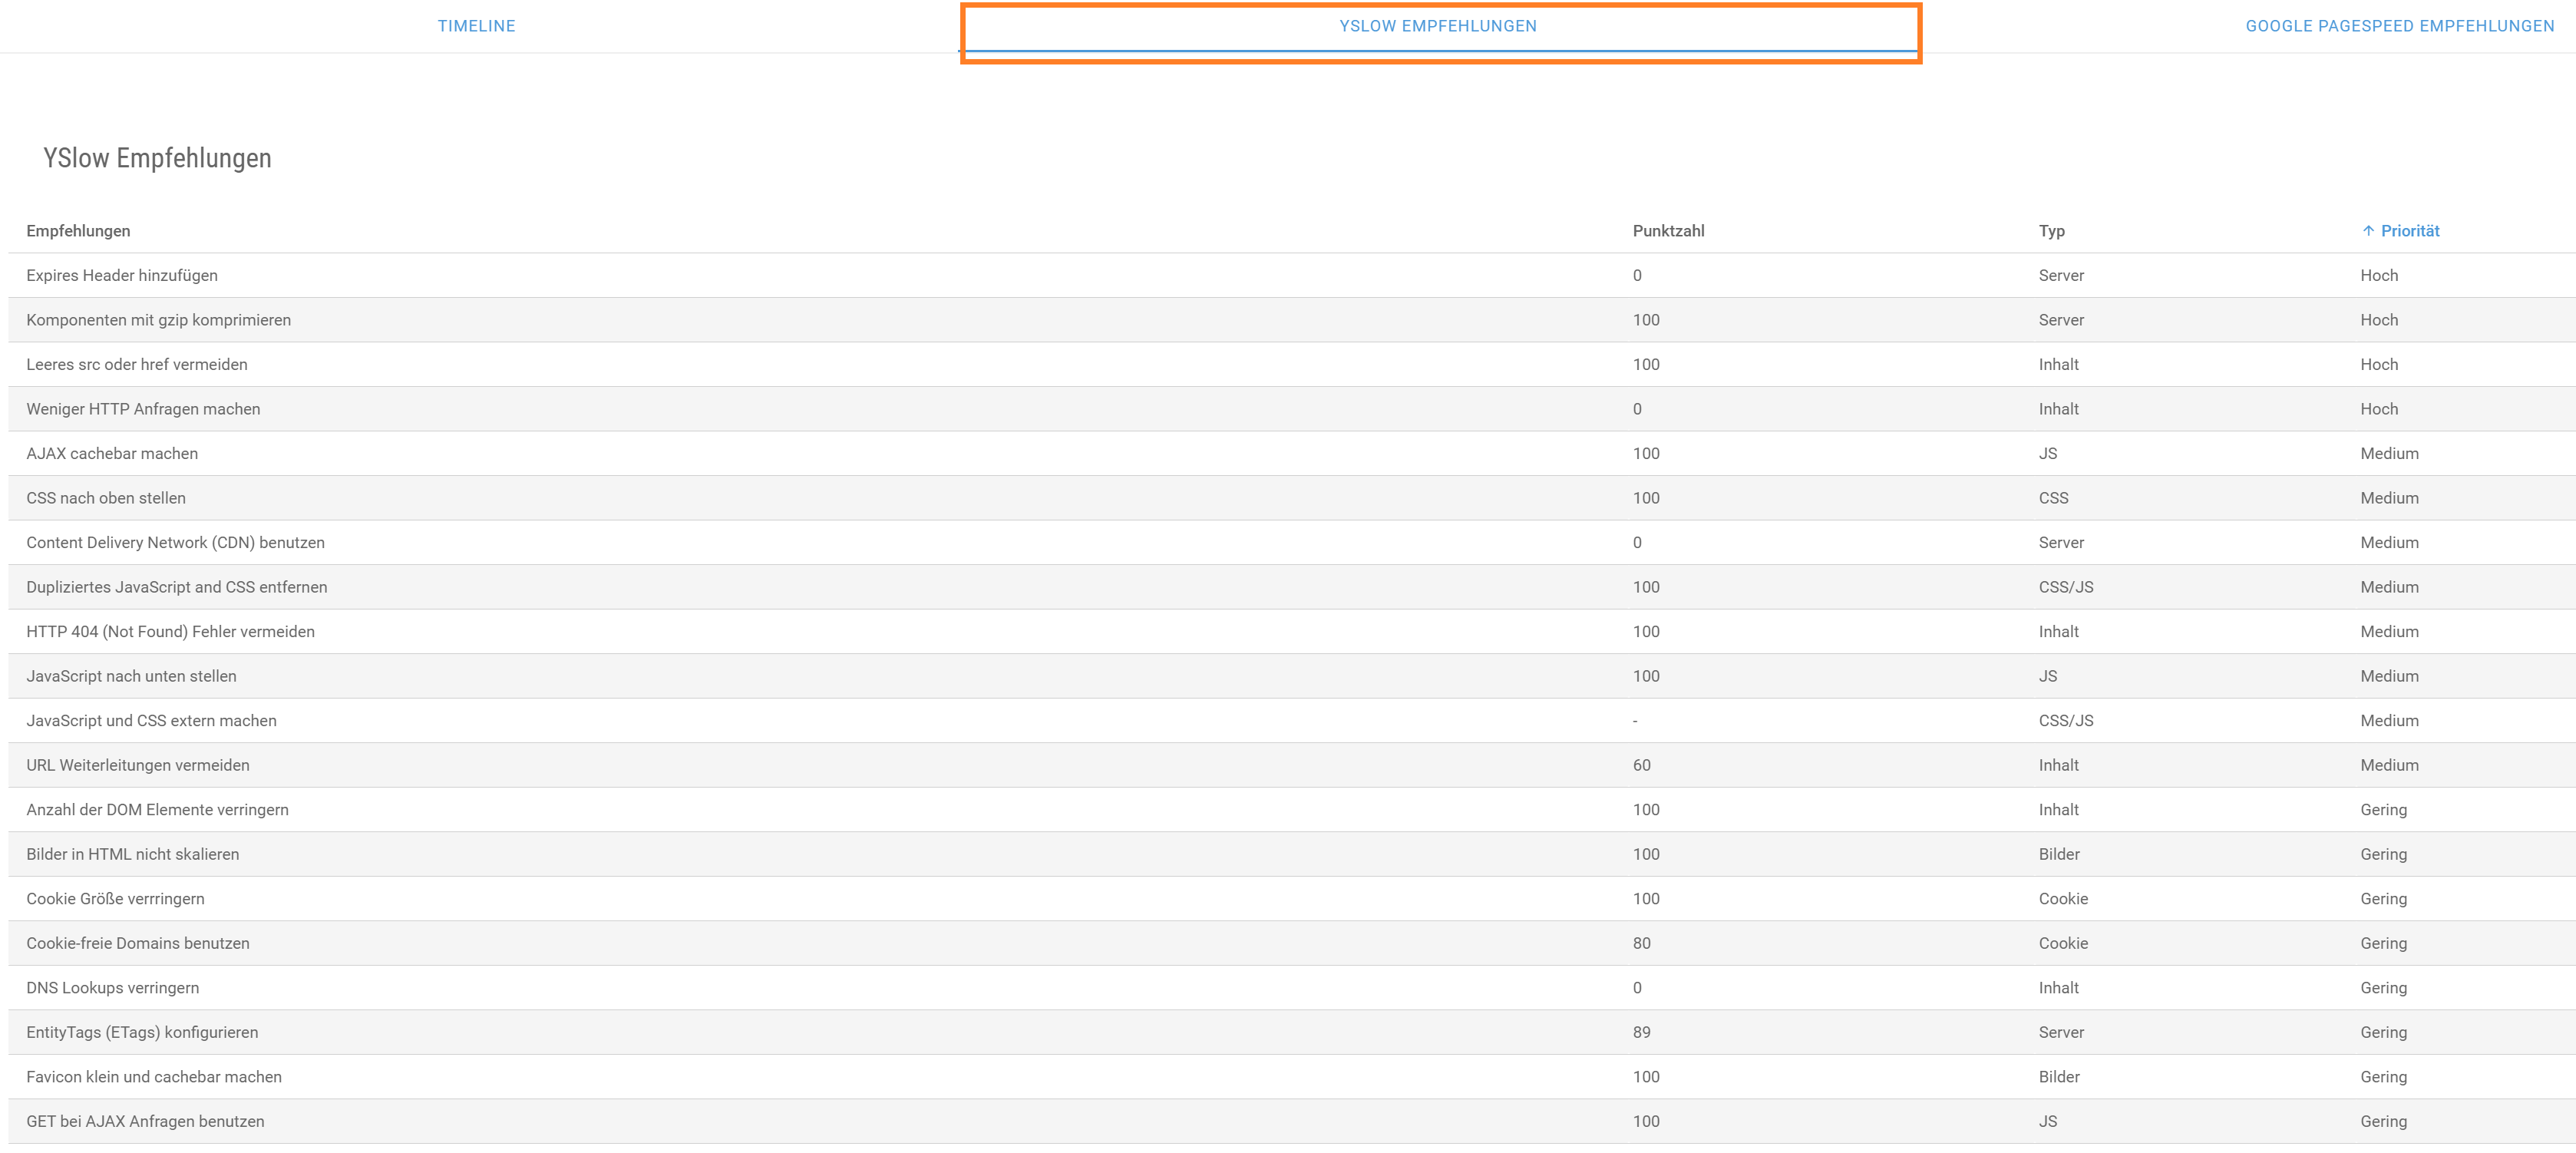Viewport: 2576px width, 1153px height.
Task: Click 'Expires Header hinzufügen' row
Action: click(x=1292, y=275)
